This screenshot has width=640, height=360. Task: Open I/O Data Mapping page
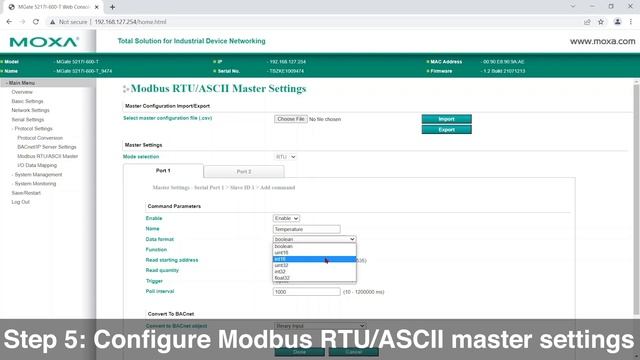[x=37, y=165]
